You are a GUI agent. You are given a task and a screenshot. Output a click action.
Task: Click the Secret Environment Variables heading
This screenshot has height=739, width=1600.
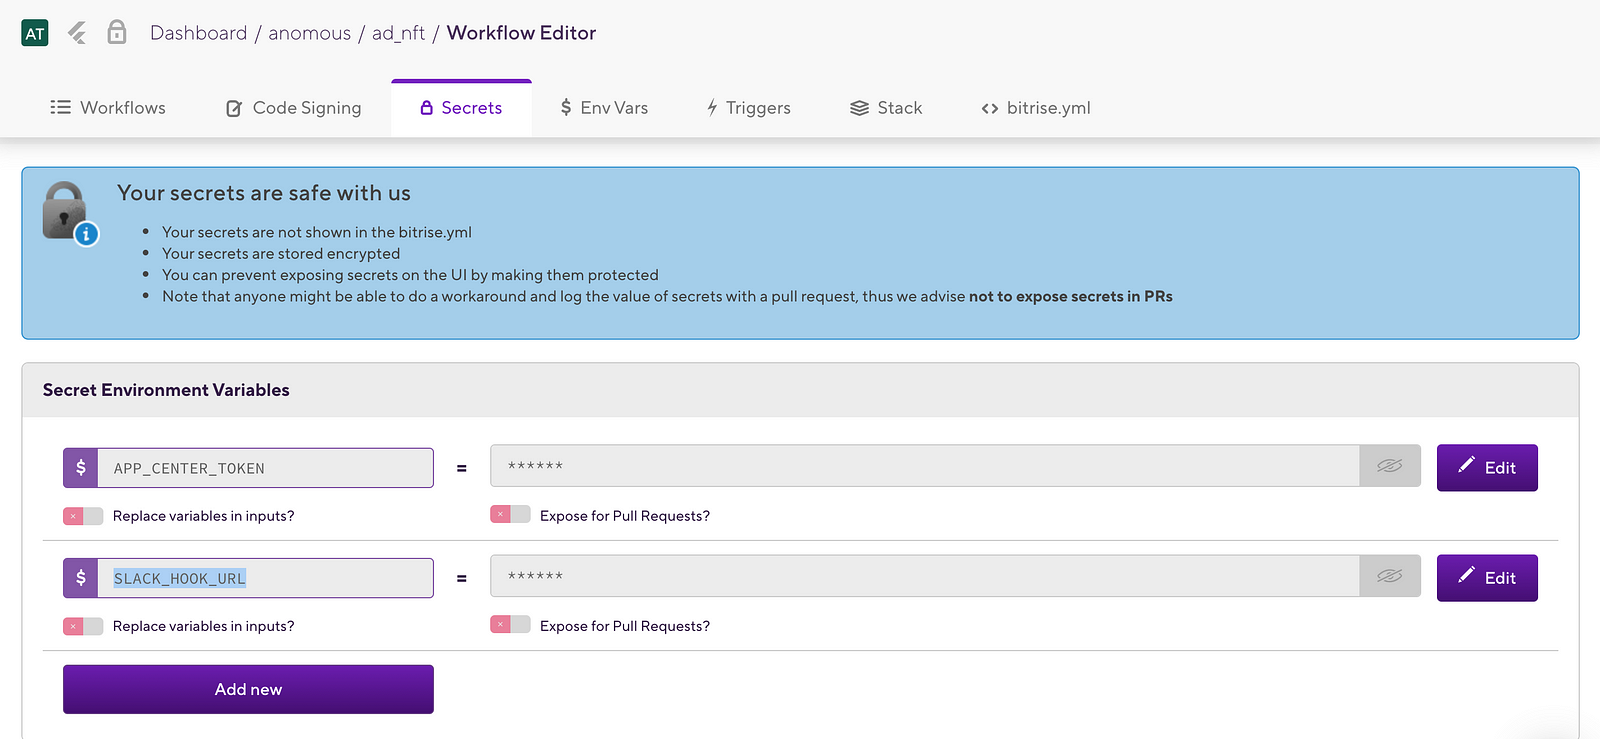tap(166, 390)
